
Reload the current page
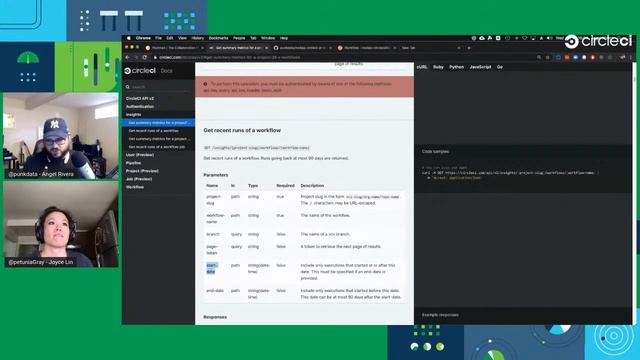tap(144, 58)
